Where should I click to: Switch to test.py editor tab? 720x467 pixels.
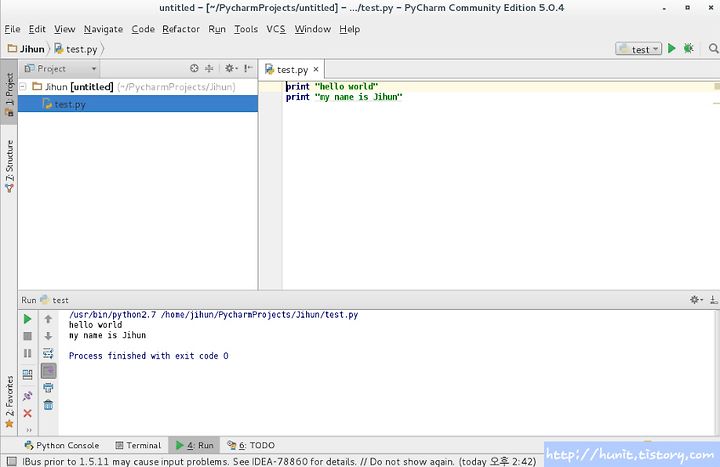tap(292, 69)
